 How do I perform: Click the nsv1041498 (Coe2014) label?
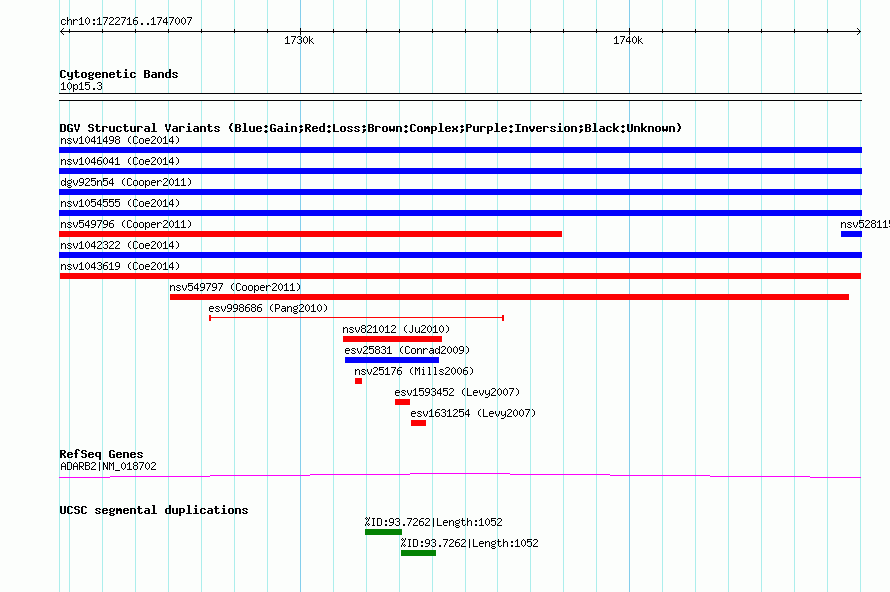click(x=120, y=140)
